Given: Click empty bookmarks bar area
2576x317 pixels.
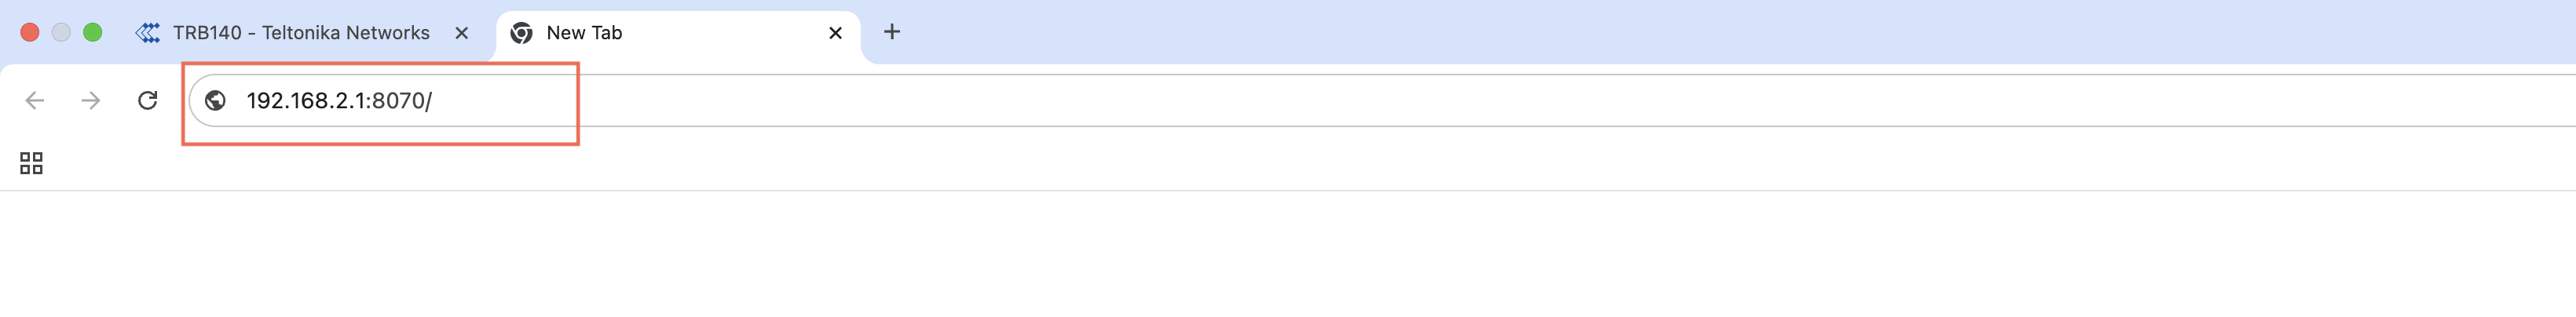Looking at the screenshot, I should (x=1200, y=163).
